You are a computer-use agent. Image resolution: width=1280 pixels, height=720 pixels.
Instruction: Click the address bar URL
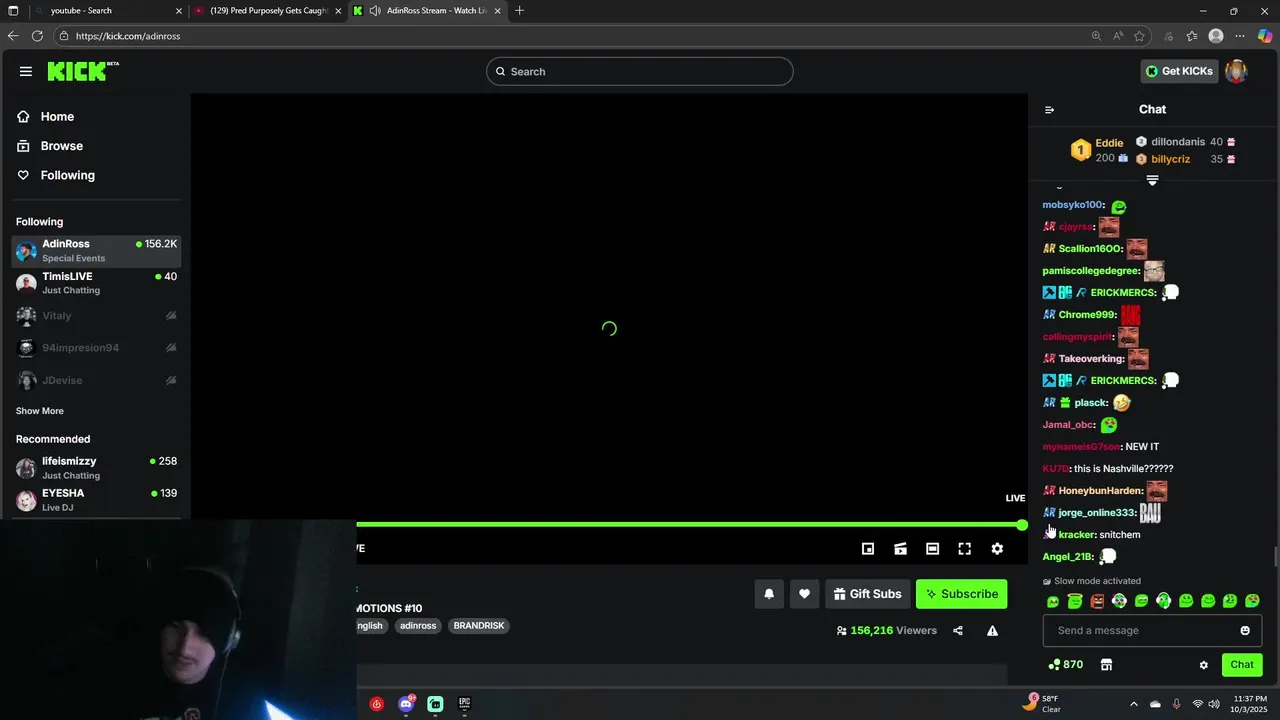[128, 36]
